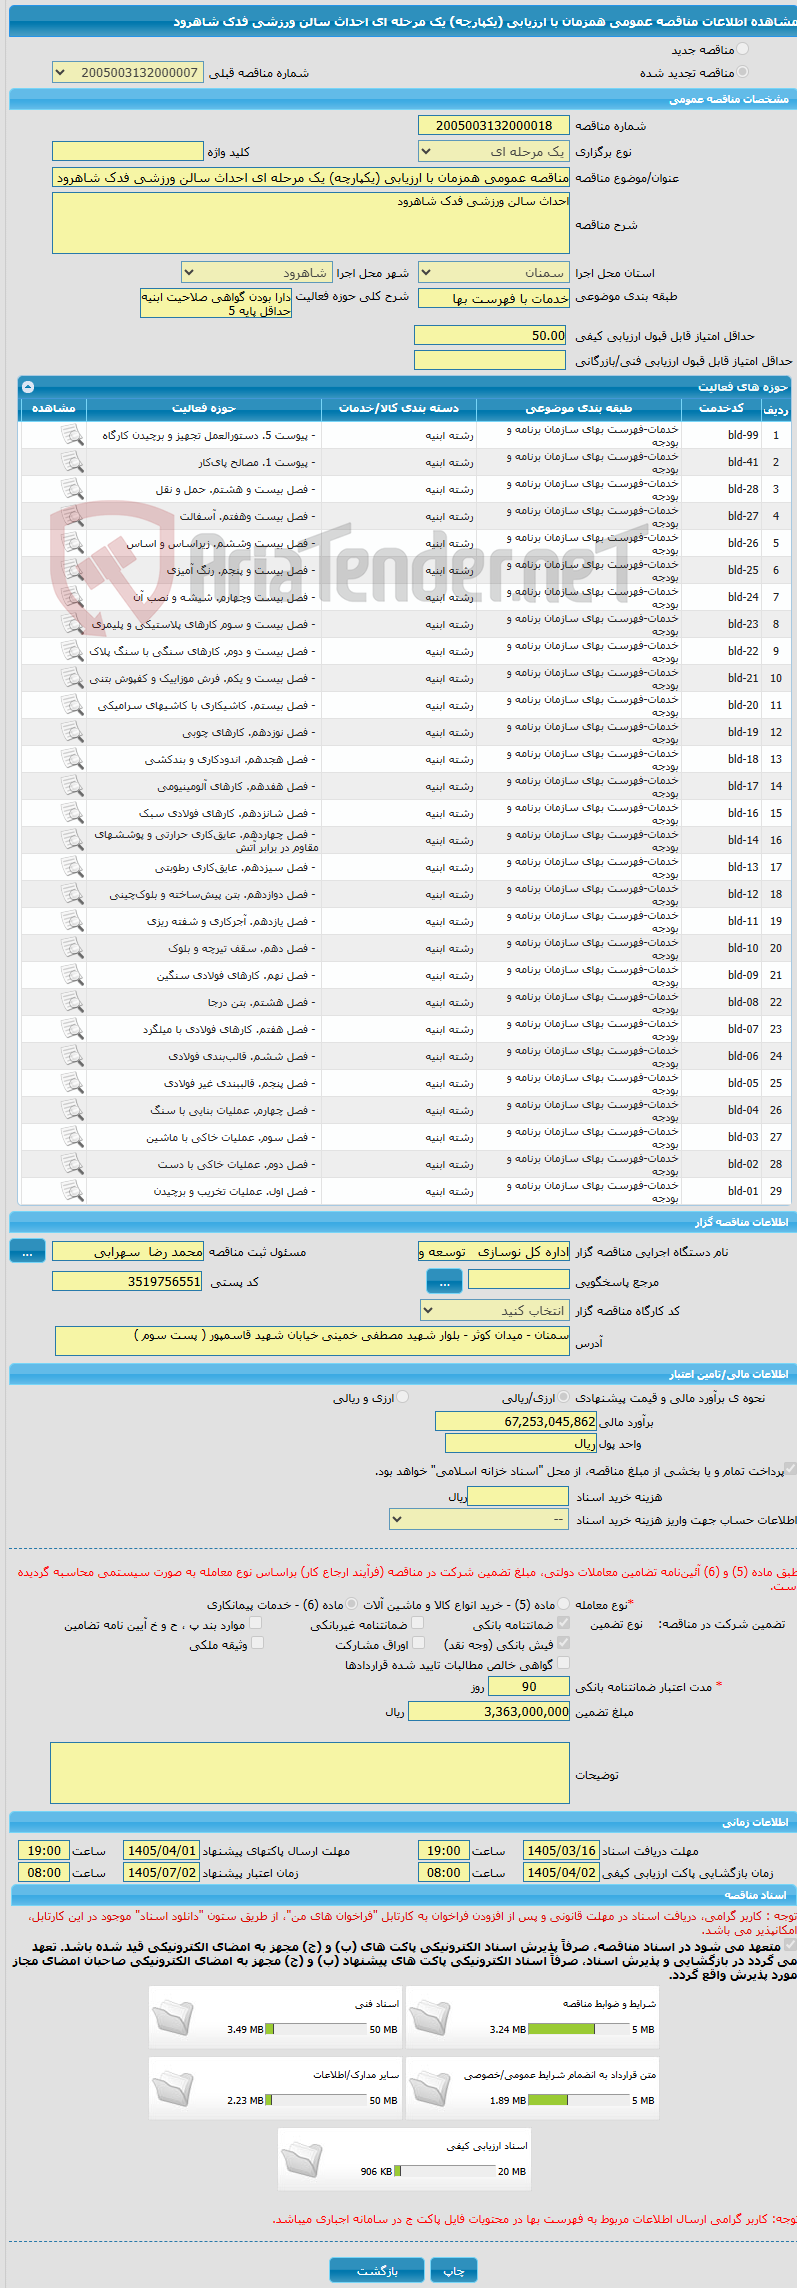
Task: Open the متن قرارداد folder icon
Action: (x=430, y=2088)
